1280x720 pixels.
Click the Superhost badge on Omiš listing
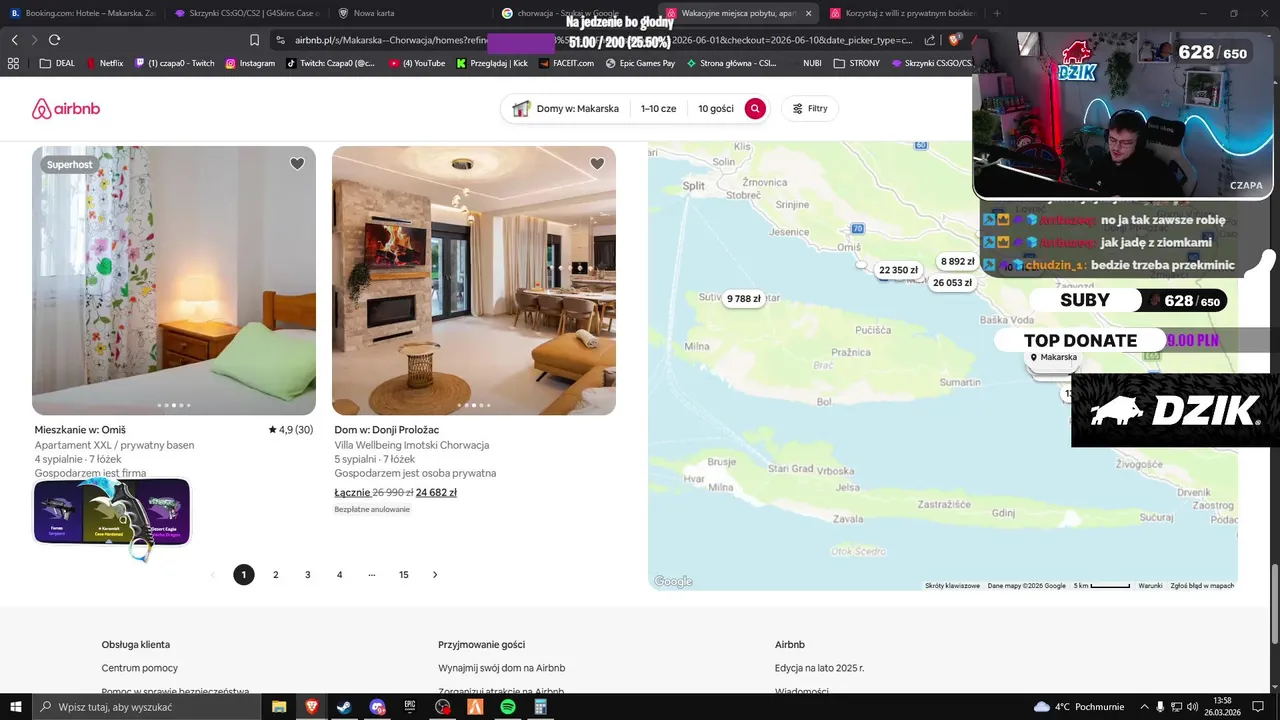click(x=70, y=165)
